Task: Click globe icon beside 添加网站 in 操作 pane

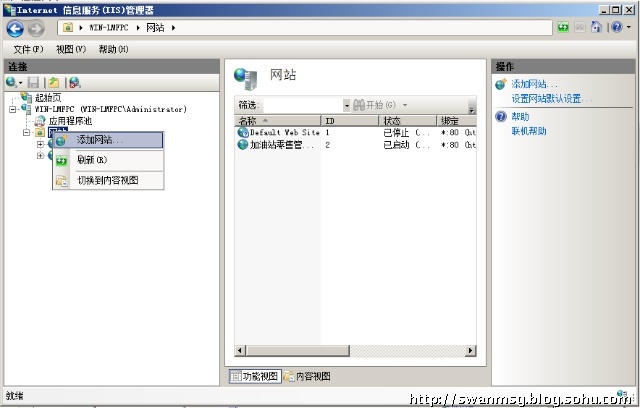Action: (x=501, y=84)
